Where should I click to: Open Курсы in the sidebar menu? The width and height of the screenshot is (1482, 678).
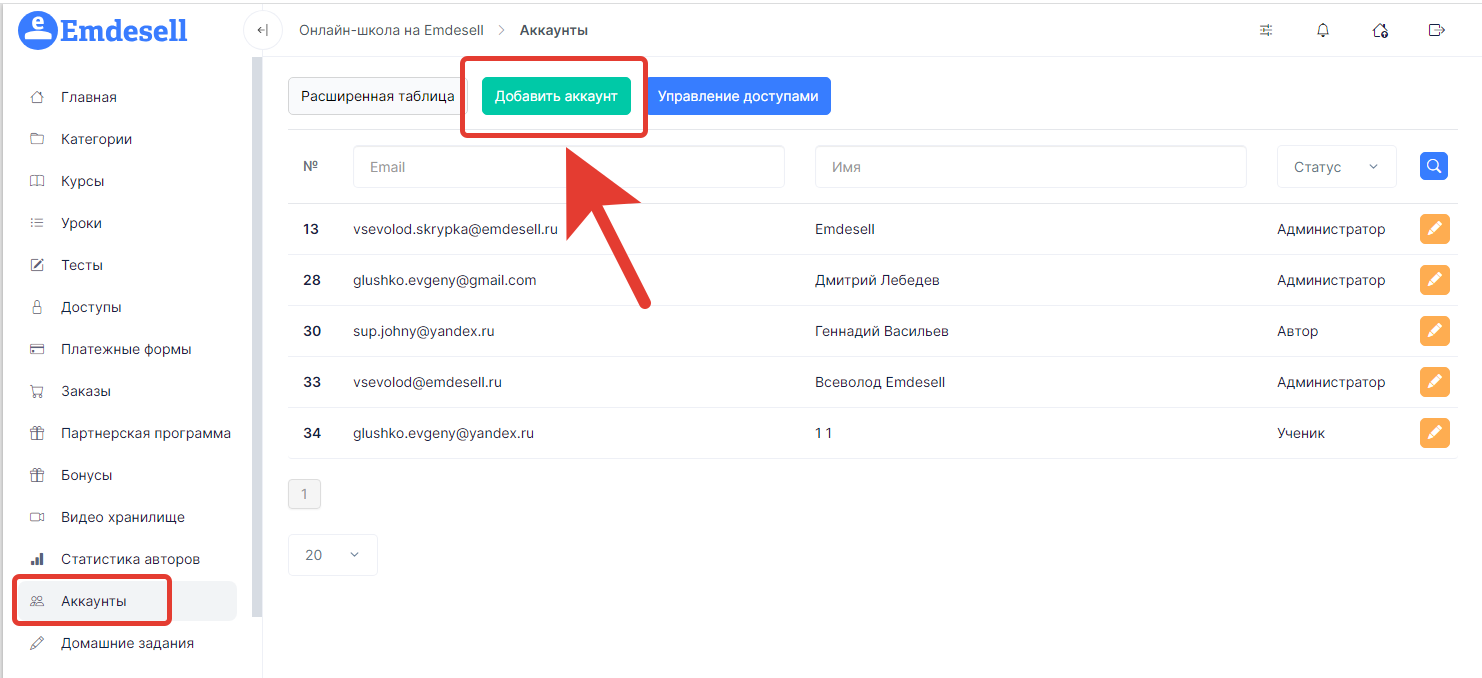[82, 181]
